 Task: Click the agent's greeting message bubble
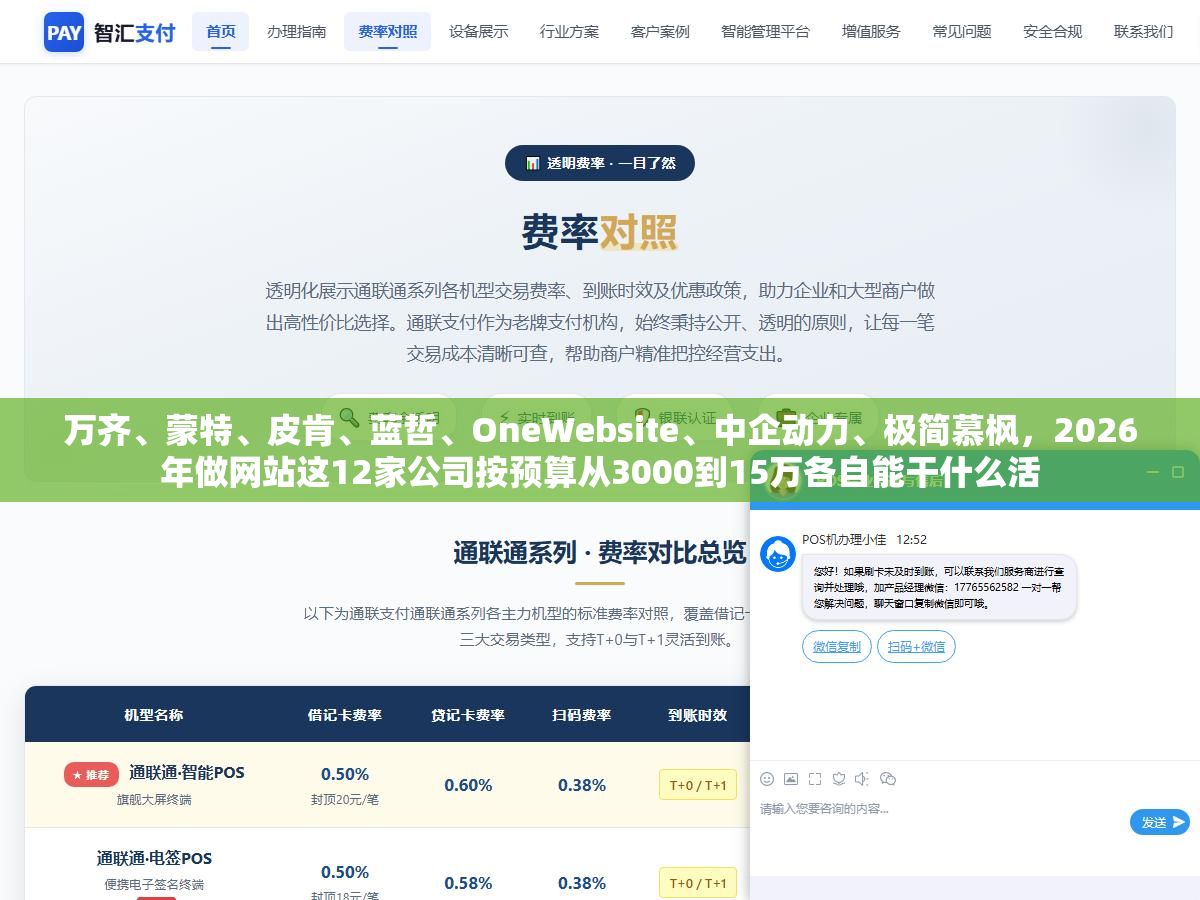(939, 587)
